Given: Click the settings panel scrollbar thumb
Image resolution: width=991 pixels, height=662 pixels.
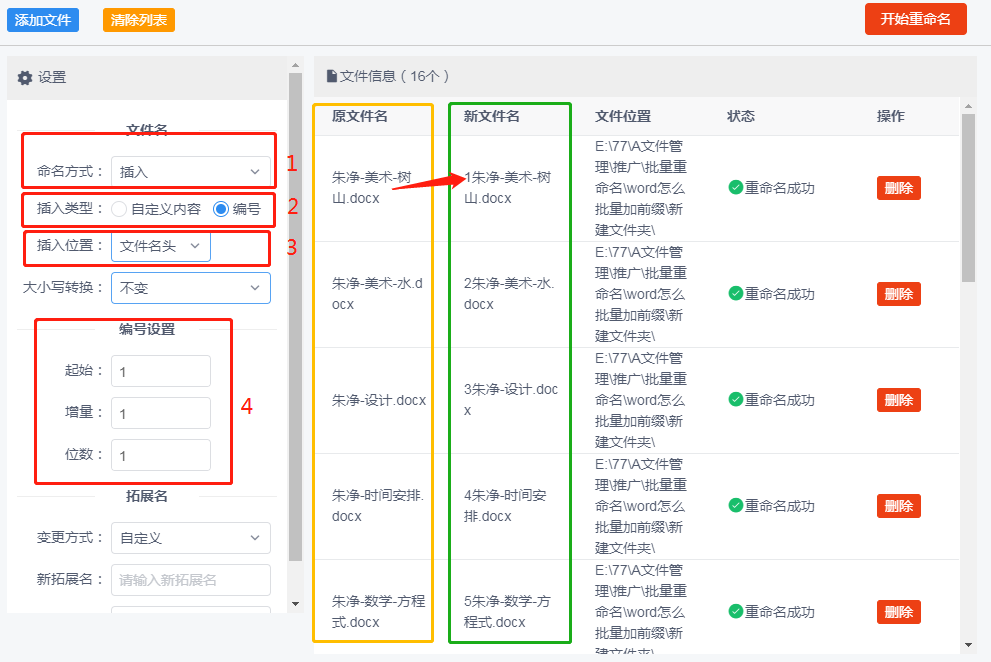Looking at the screenshot, I should pos(295,316).
